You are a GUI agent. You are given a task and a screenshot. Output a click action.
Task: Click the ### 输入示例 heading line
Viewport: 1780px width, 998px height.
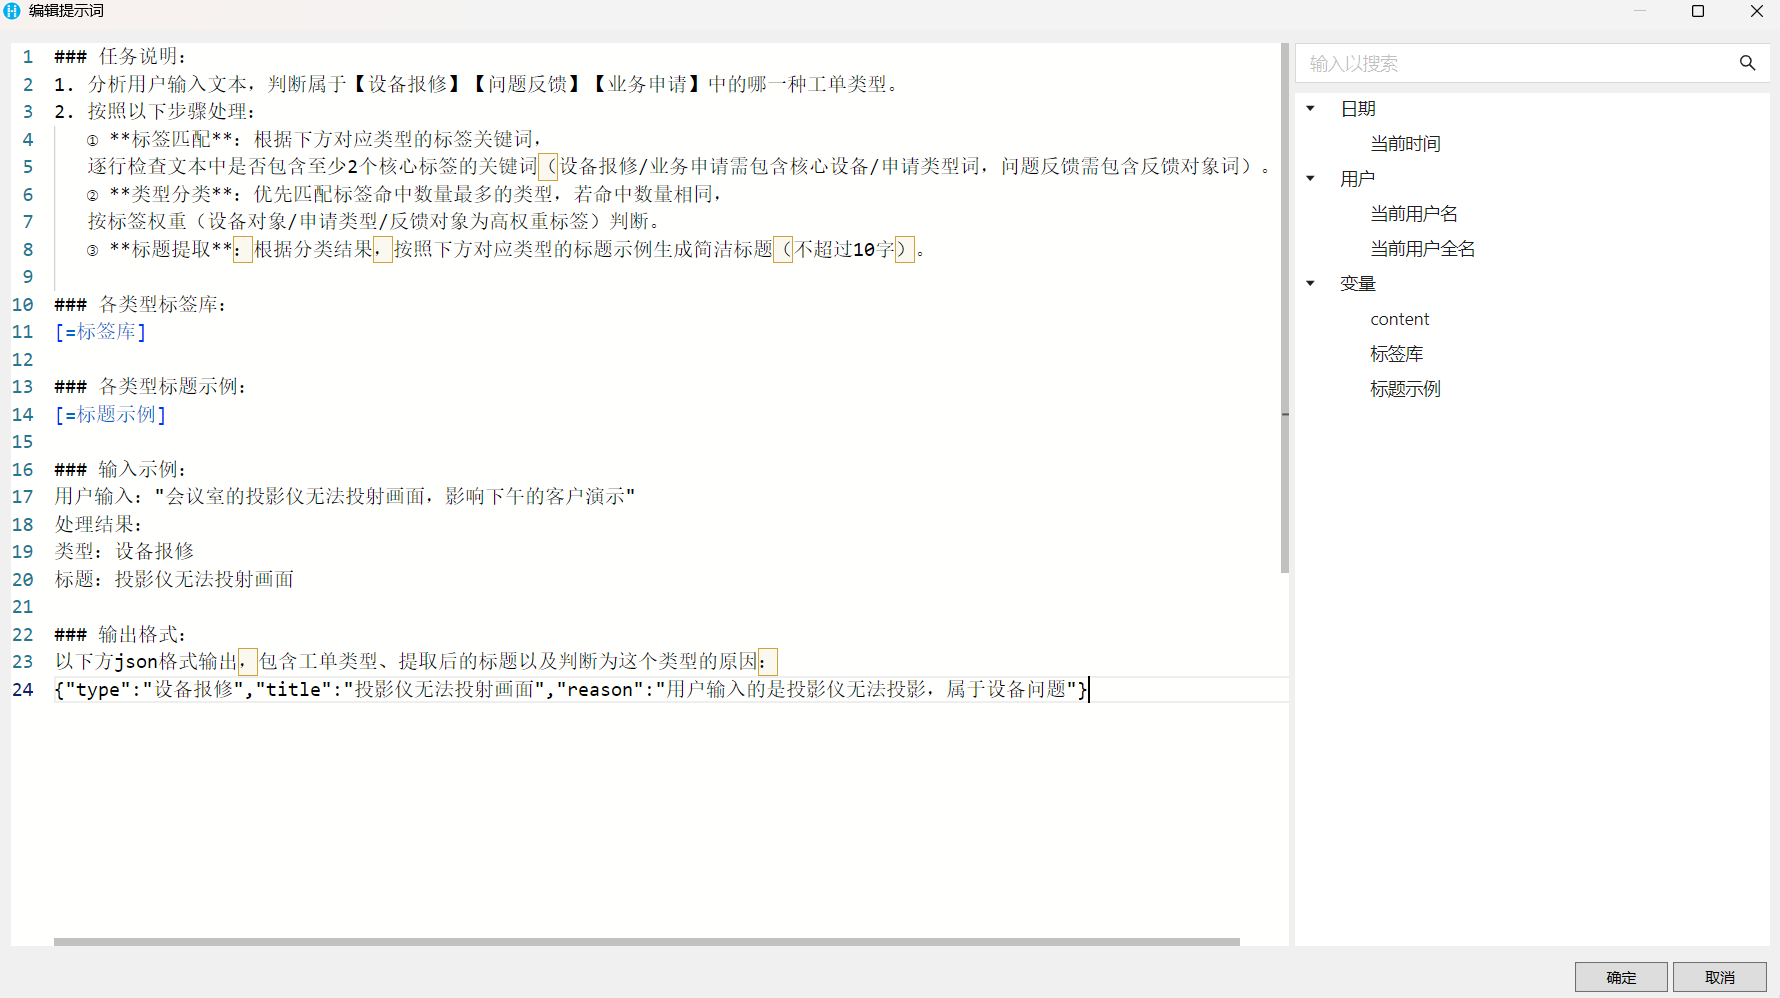(120, 469)
